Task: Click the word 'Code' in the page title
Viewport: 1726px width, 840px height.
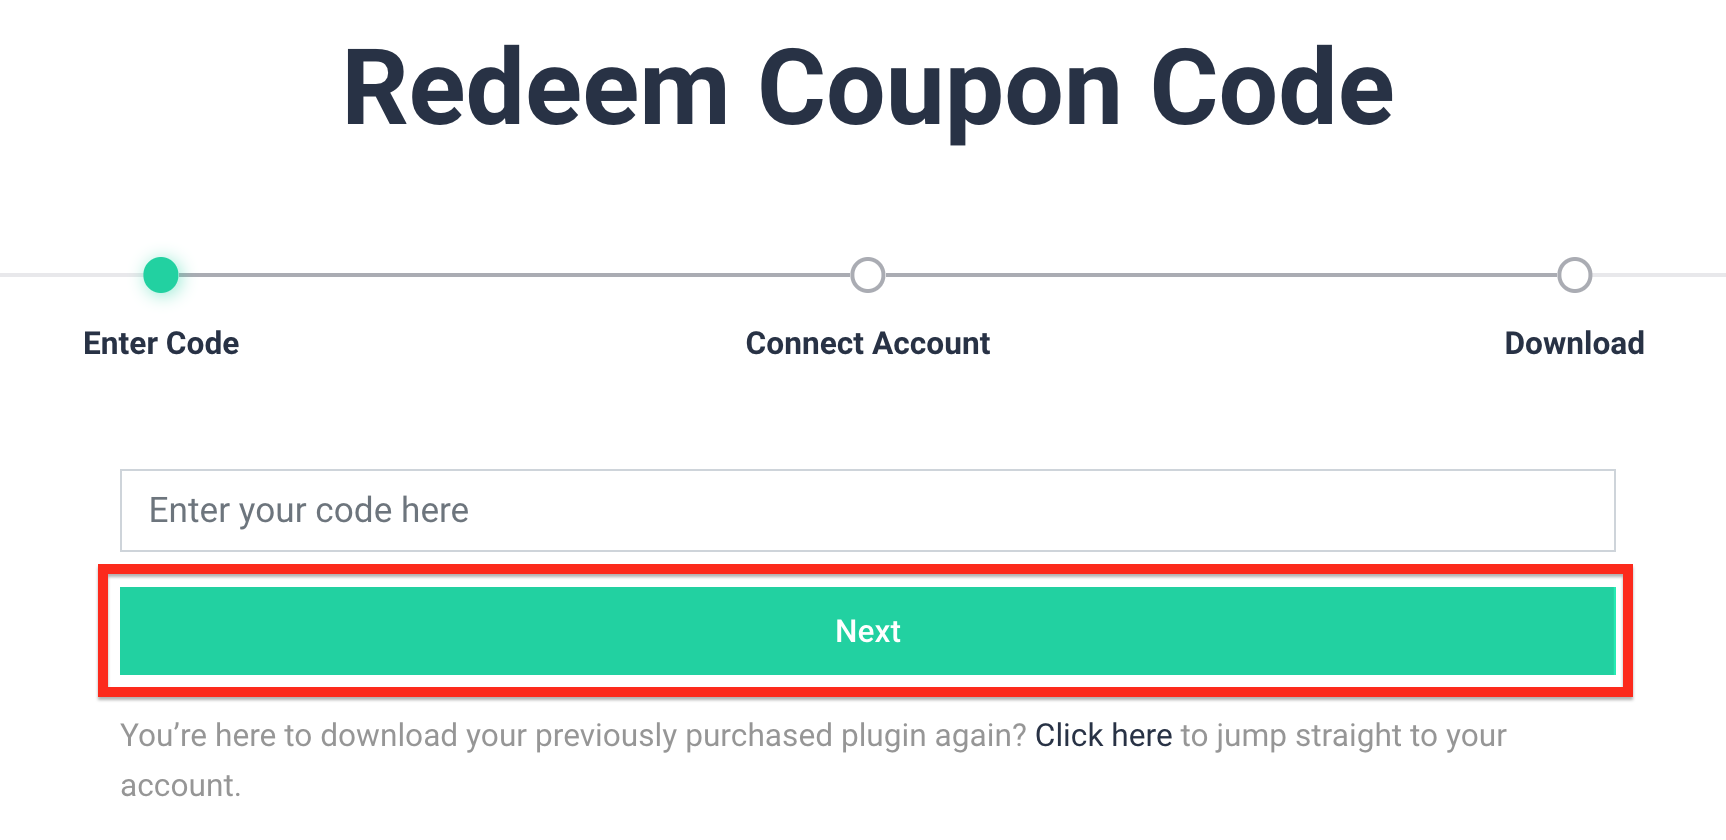Action: coord(1272,90)
